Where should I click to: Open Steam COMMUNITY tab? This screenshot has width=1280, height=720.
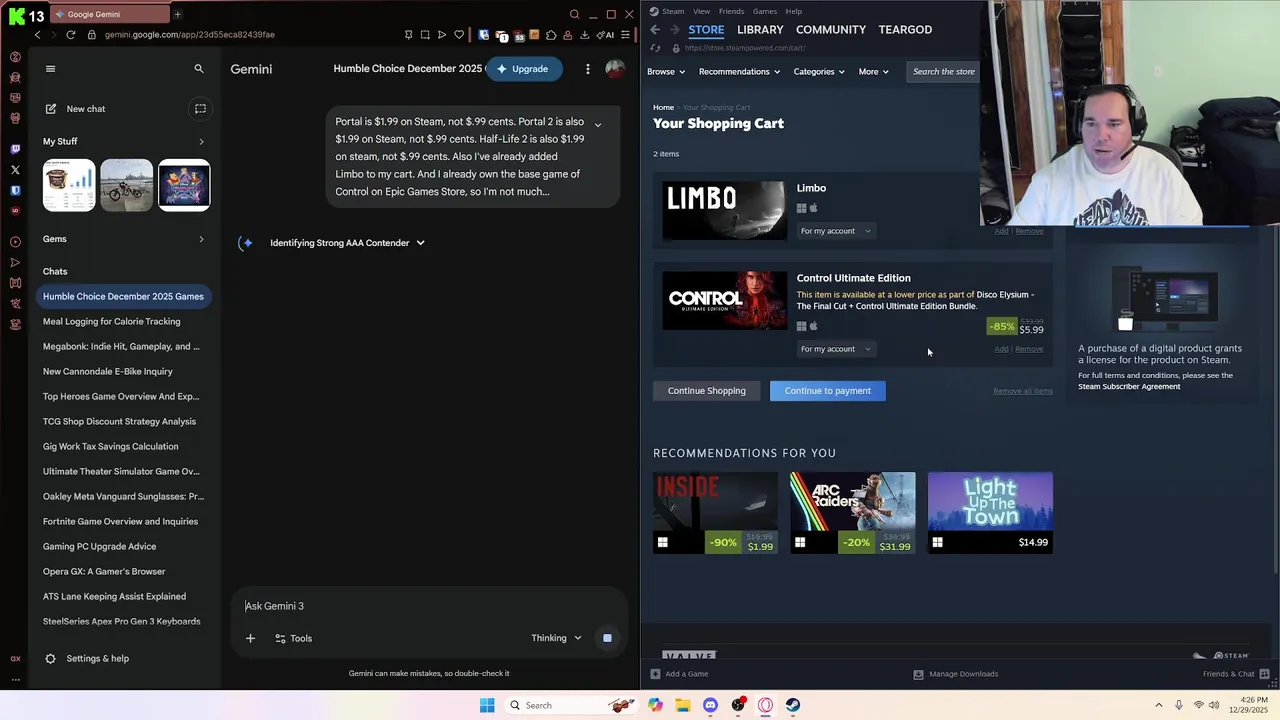tap(831, 29)
